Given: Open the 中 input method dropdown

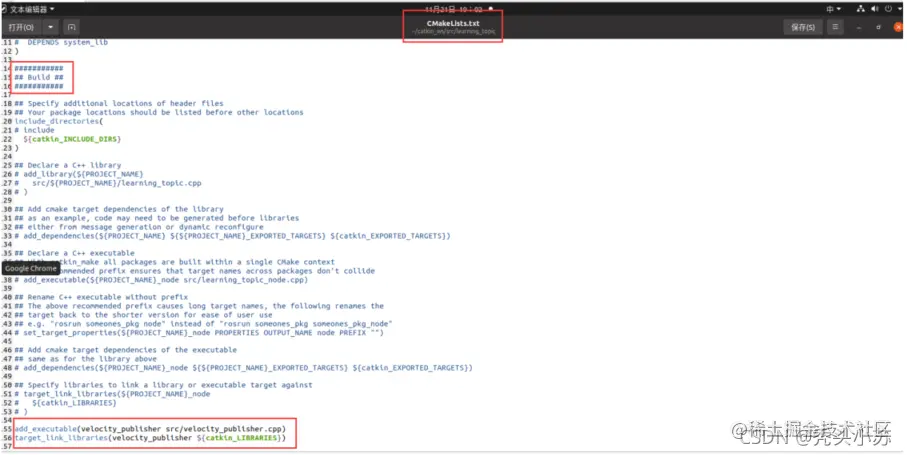Looking at the screenshot, I should 834,9.
